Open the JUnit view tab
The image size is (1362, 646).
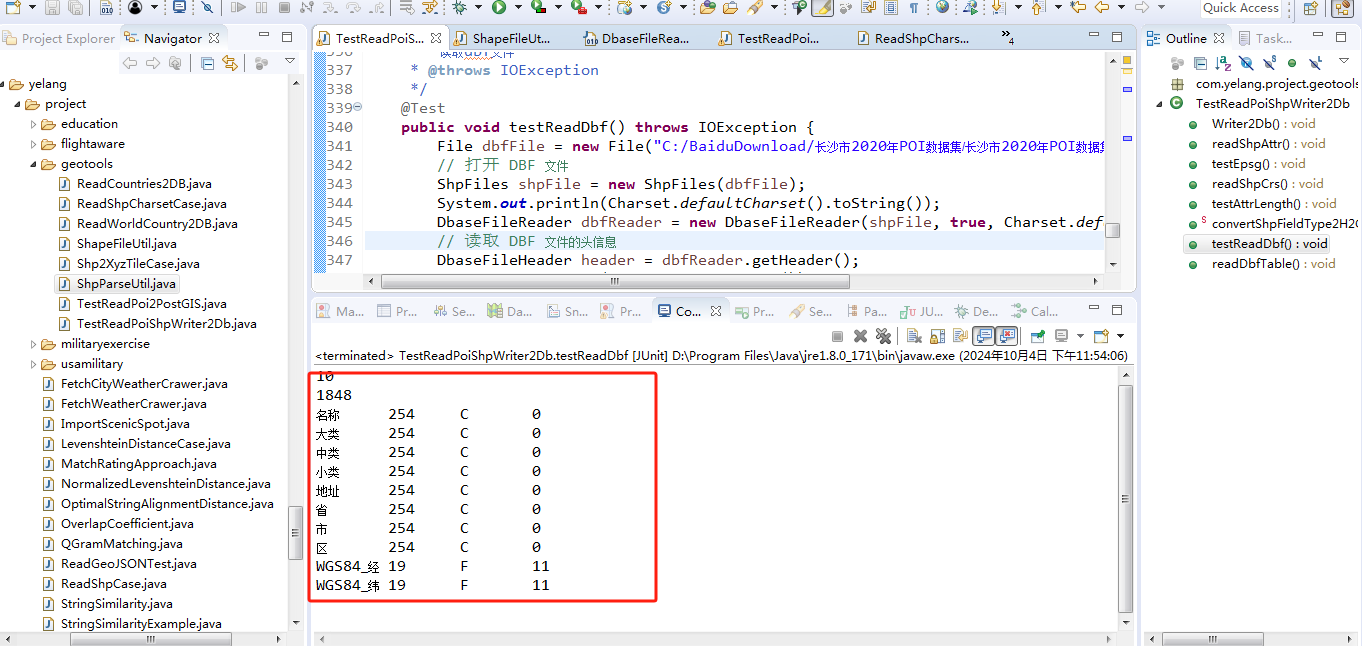[920, 311]
